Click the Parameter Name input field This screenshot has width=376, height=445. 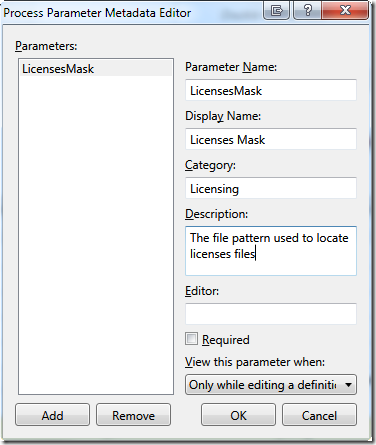pos(271,90)
